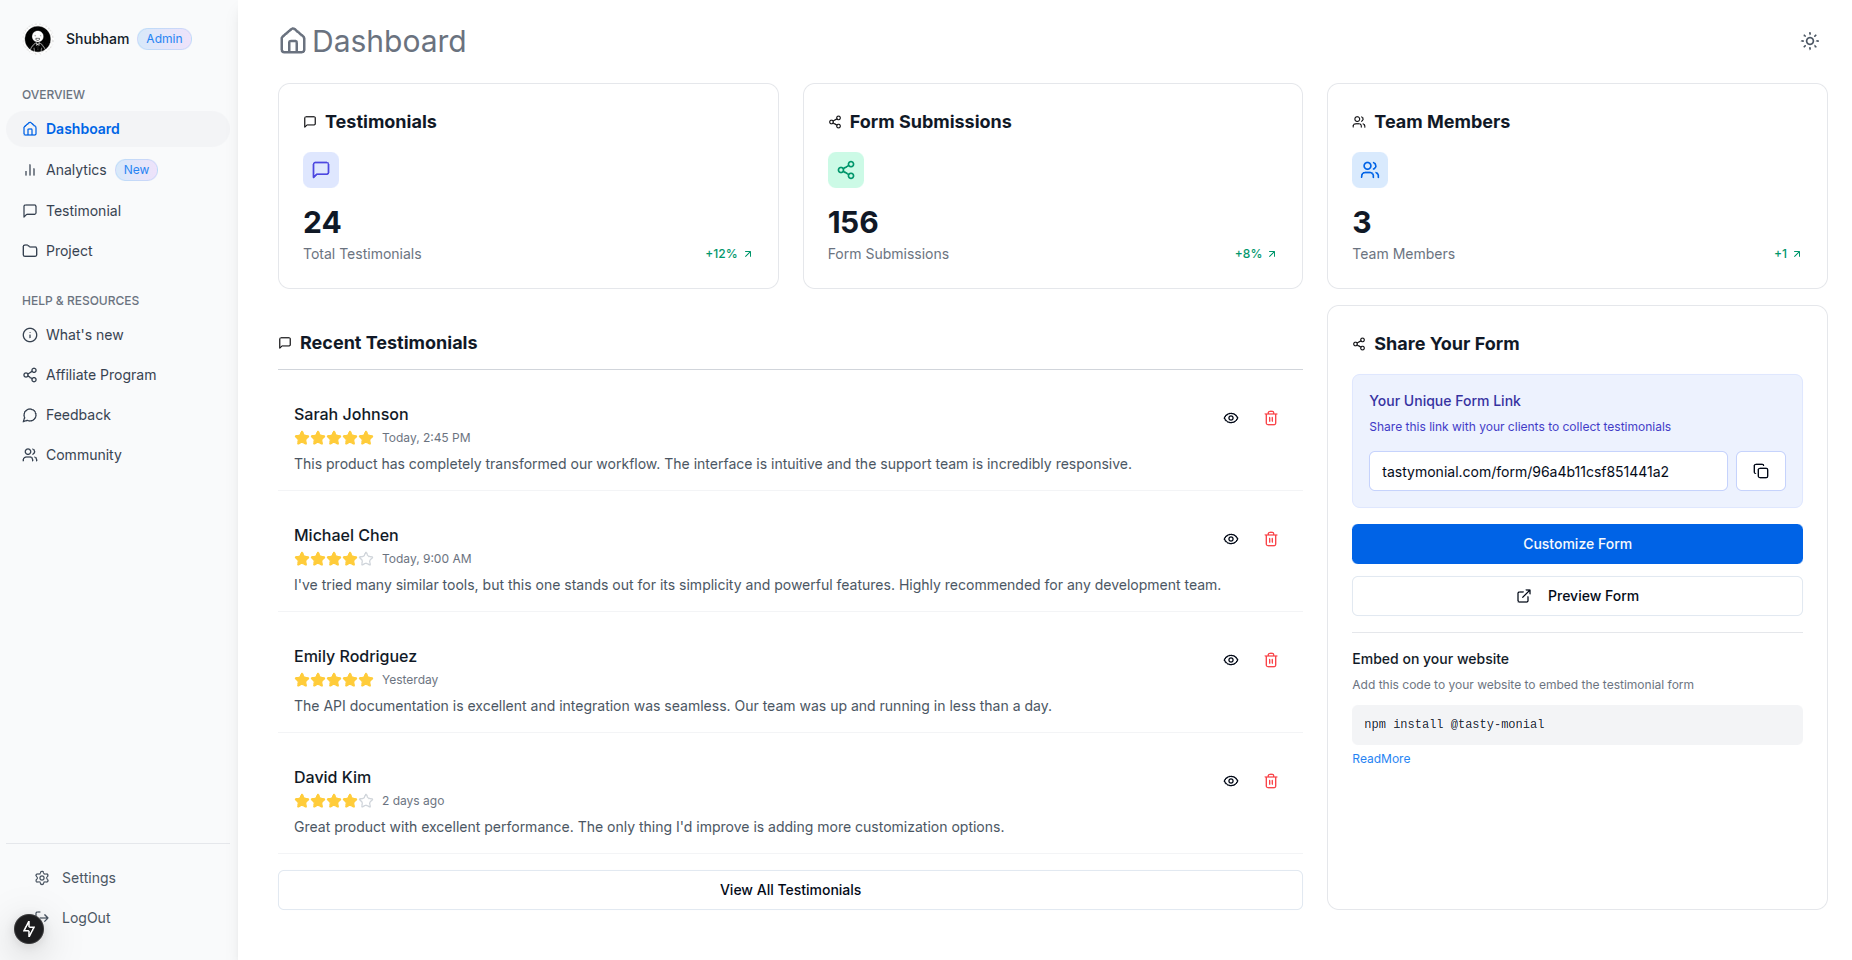The image size is (1852, 960).
Task: Click View All Testimonials
Action: point(790,890)
